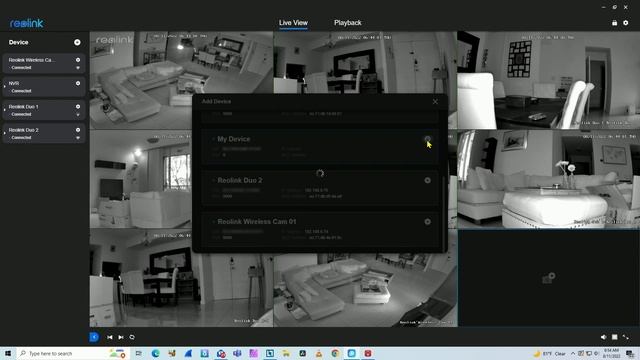Viewport: 640px width, 360px height.
Task: Add My Device using its plus button
Action: pyautogui.click(x=427, y=139)
